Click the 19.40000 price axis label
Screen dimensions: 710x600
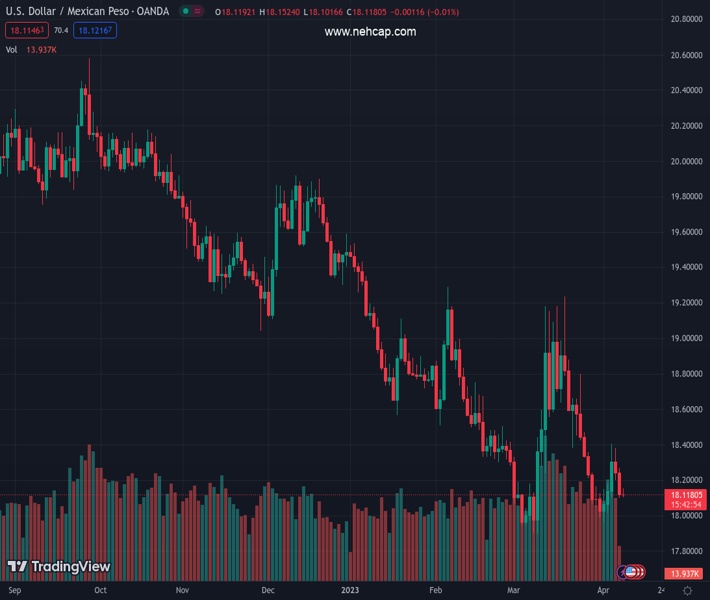(x=686, y=267)
